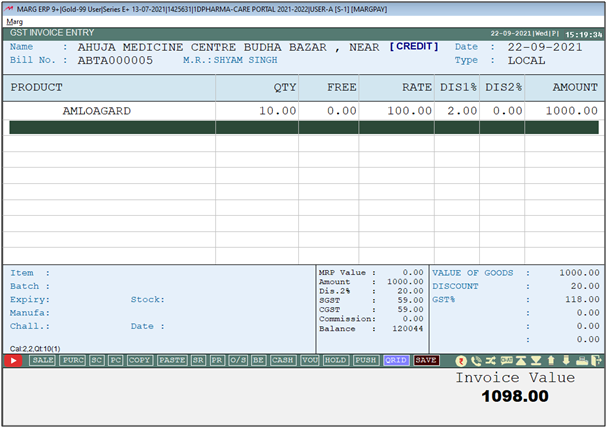The height and width of the screenshot is (428, 608).
Task: Click the red play icon in the bottom toolbar
Action: click(13, 361)
